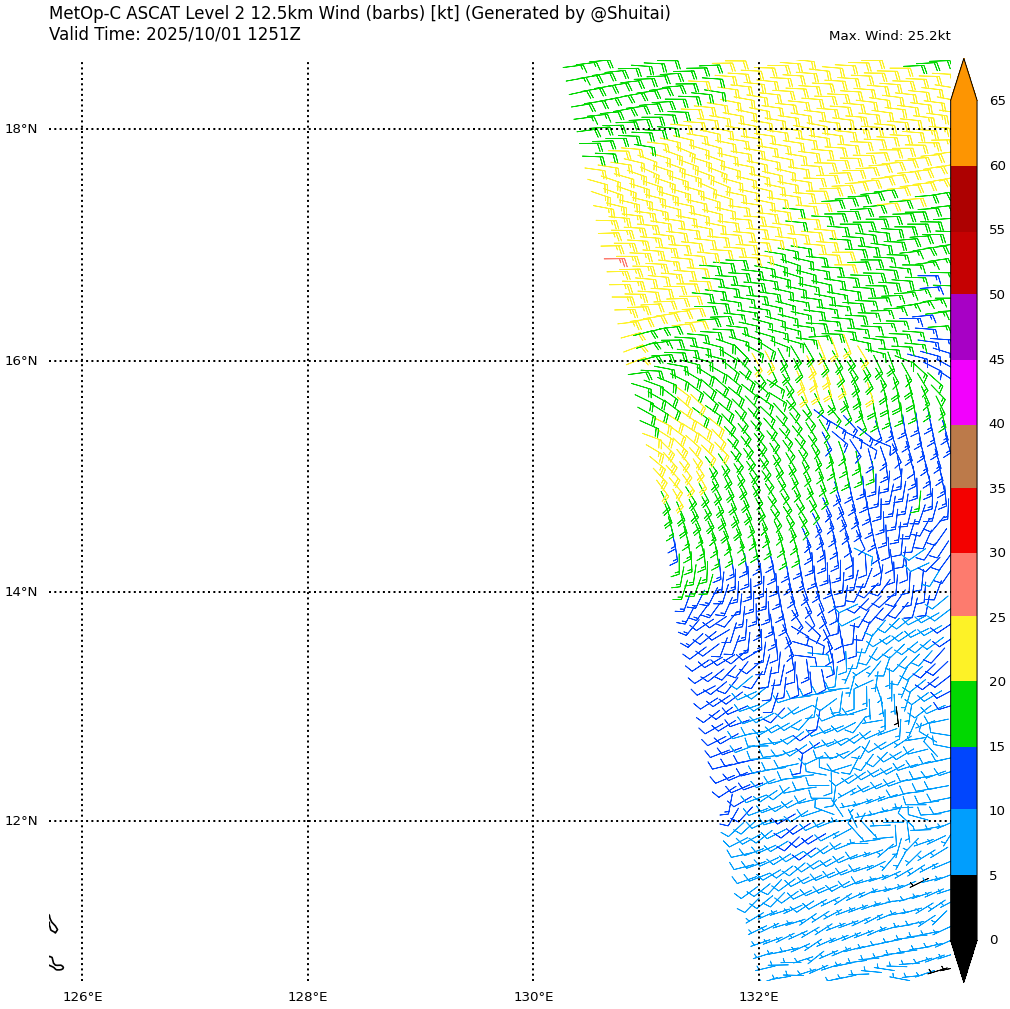The width and height of the screenshot is (1010, 1009).
Task: Click the small island outline near 126°E
Action: 54,924
